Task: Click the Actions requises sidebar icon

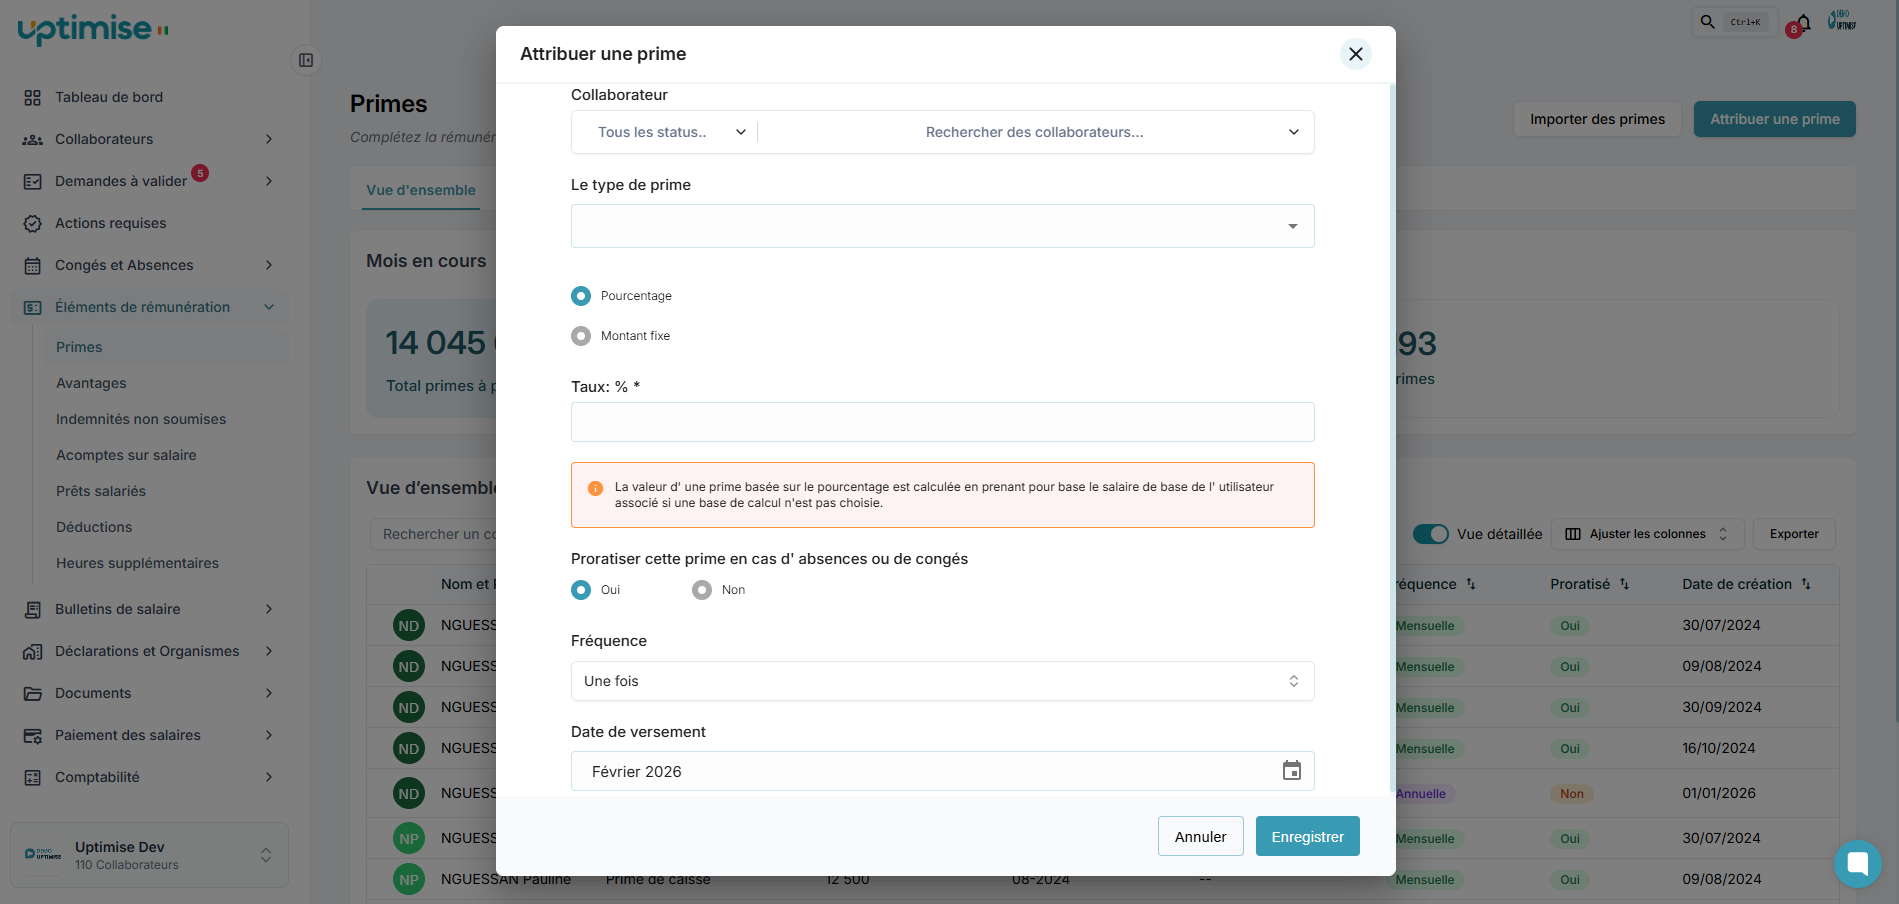Action: pyautogui.click(x=33, y=223)
